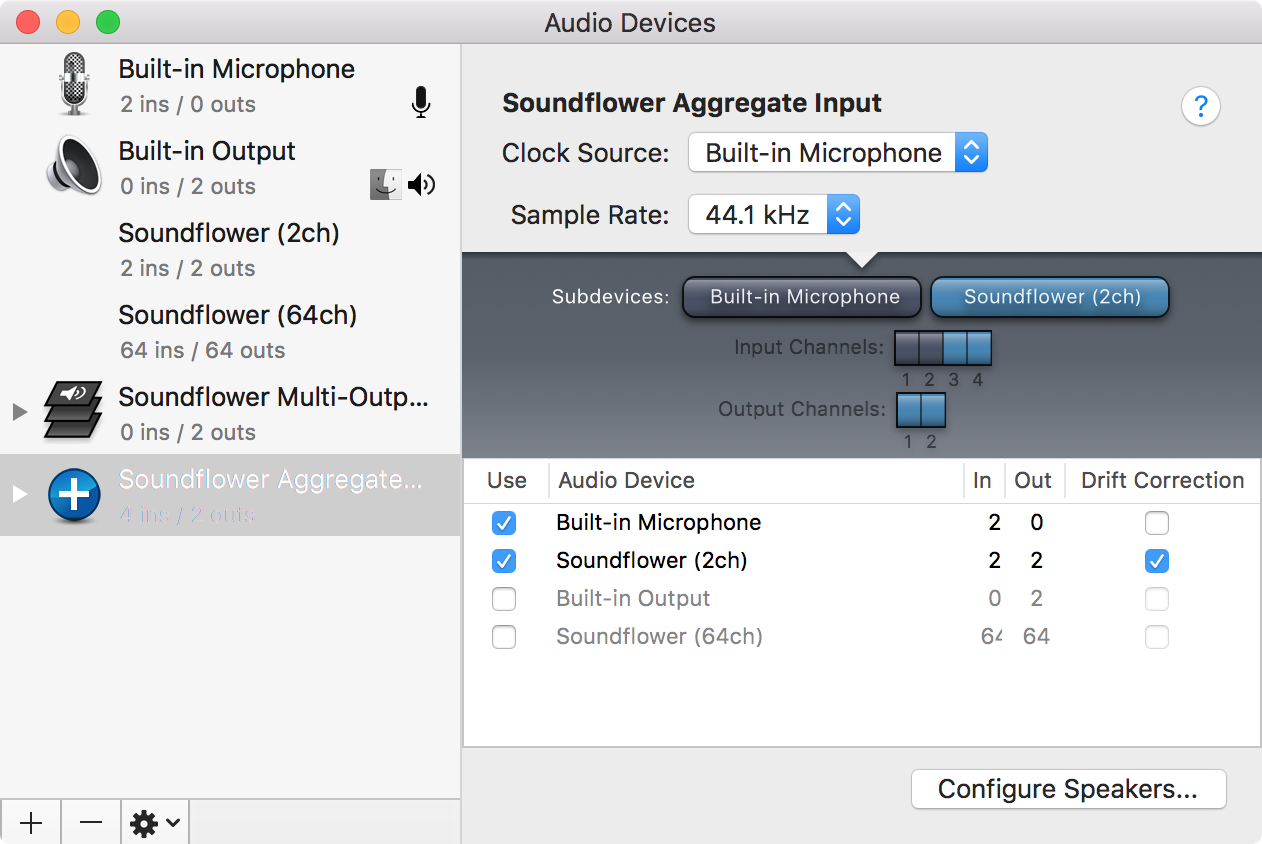The height and width of the screenshot is (844, 1262).
Task: Uncheck Drift Correction for Soundflower (2ch)
Action: click(x=1156, y=561)
